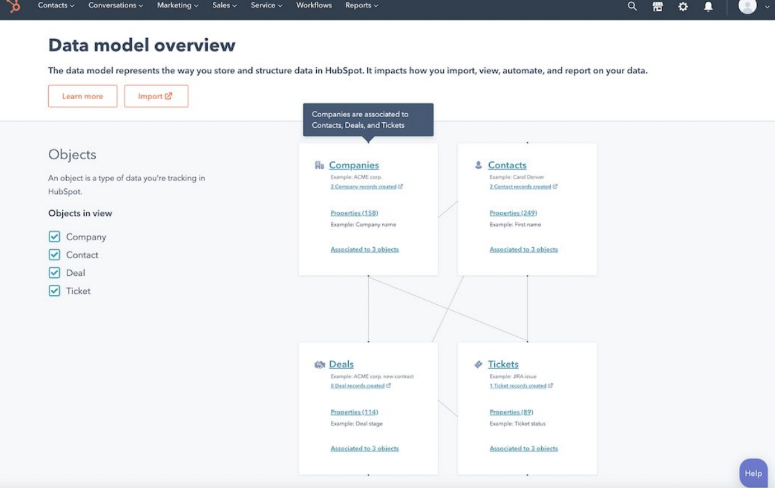This screenshot has width=775, height=488.
Task: Uncheck the Company object checkbox
Action: coord(54,237)
